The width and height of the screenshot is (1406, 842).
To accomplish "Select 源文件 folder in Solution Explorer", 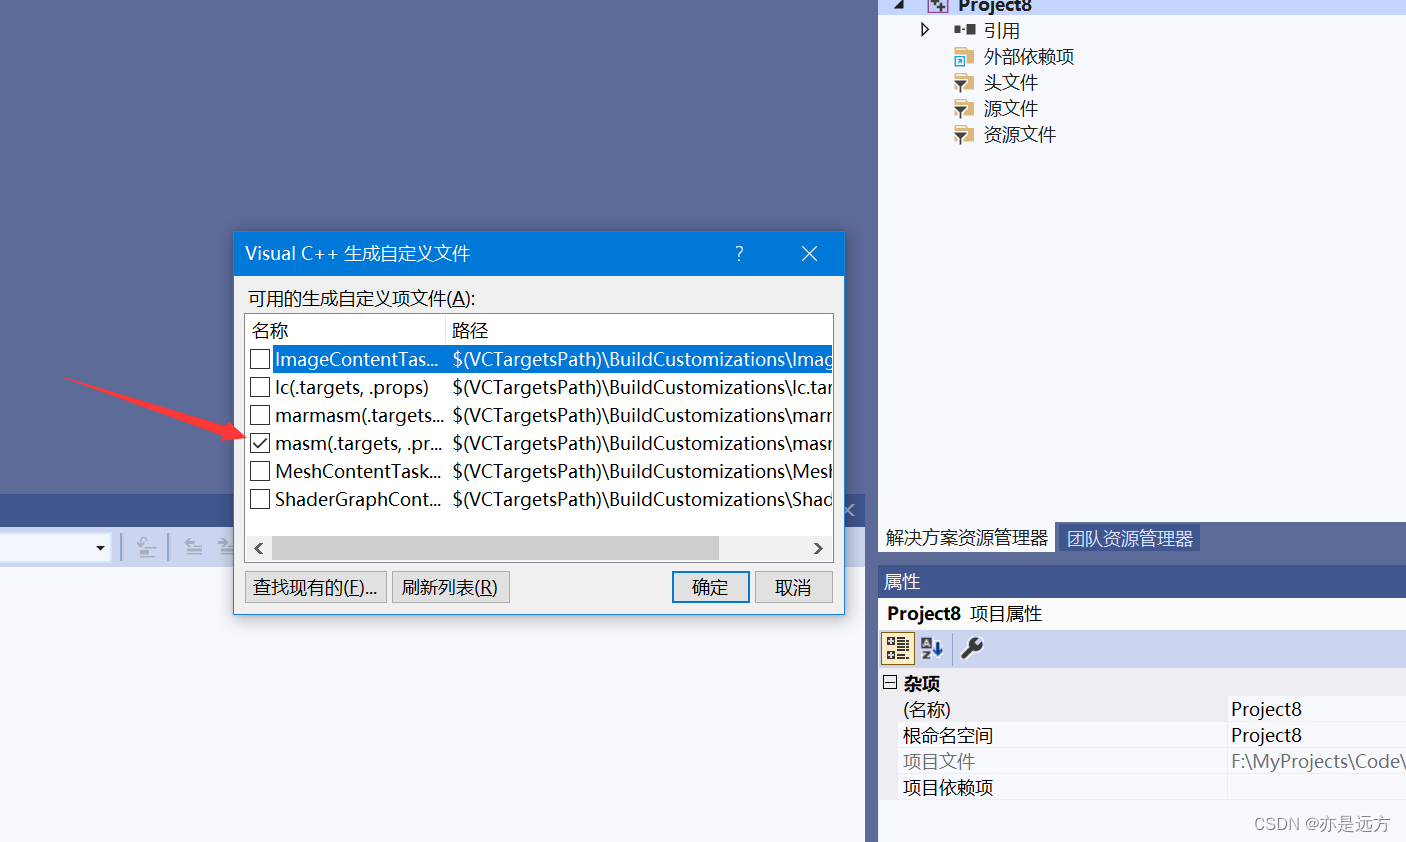I will tap(1011, 109).
